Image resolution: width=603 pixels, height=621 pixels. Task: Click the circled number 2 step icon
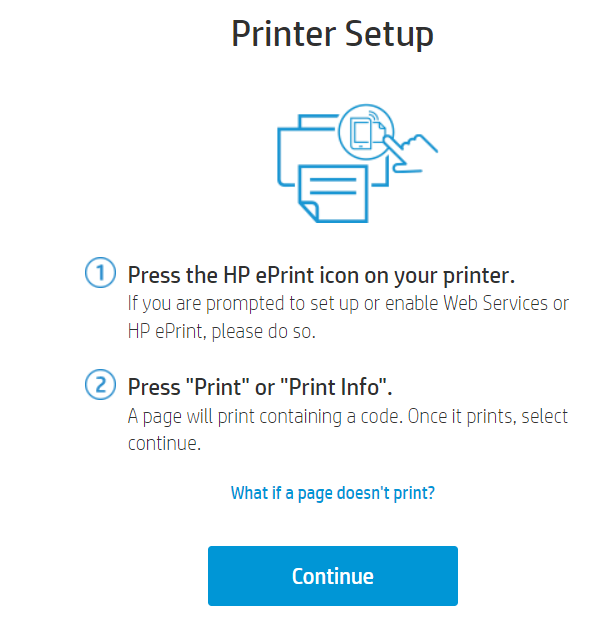pyautogui.click(x=99, y=385)
